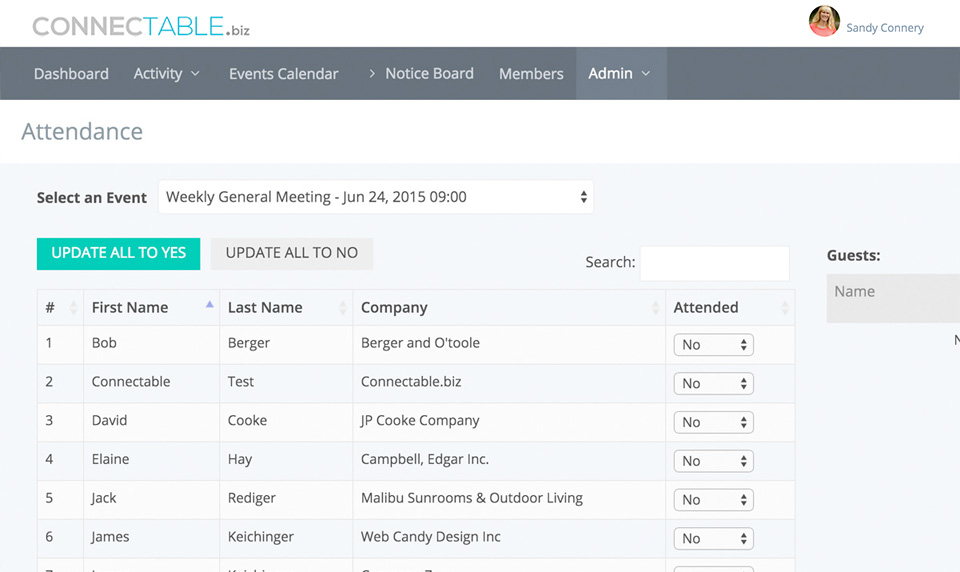This screenshot has height=572, width=960.
Task: Open Attended dropdown for Jack Rediger
Action: [x=713, y=500]
